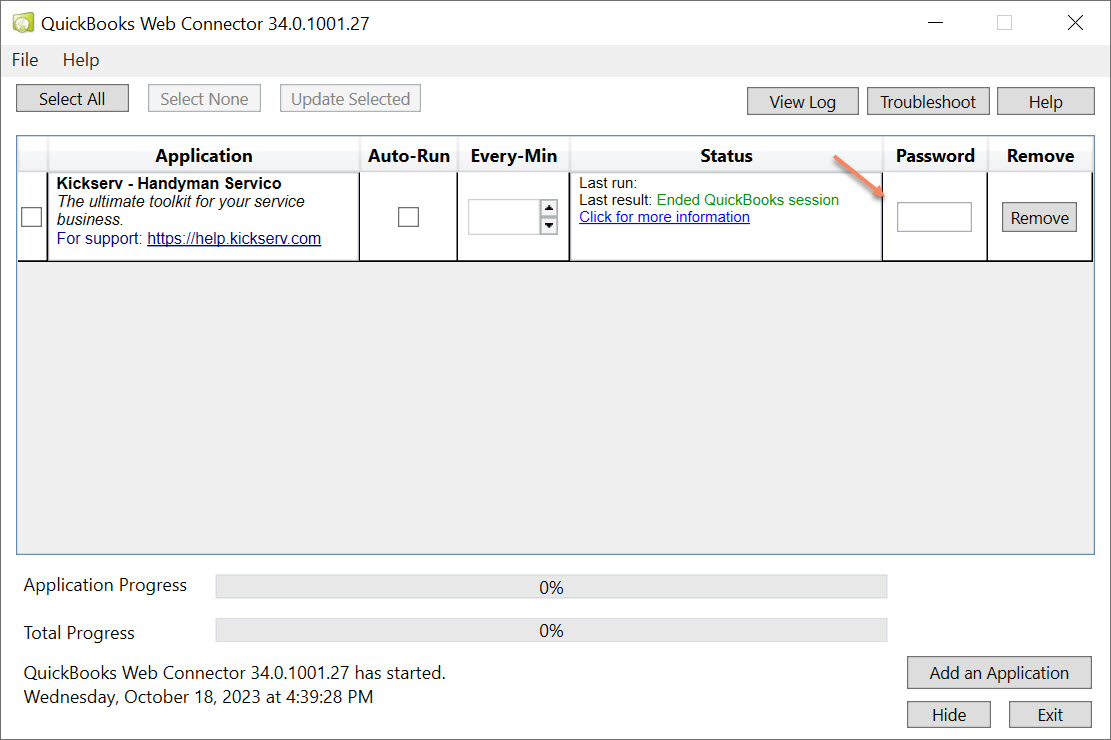The height and width of the screenshot is (740, 1111).
Task: Click the Application column header
Action: tap(203, 156)
